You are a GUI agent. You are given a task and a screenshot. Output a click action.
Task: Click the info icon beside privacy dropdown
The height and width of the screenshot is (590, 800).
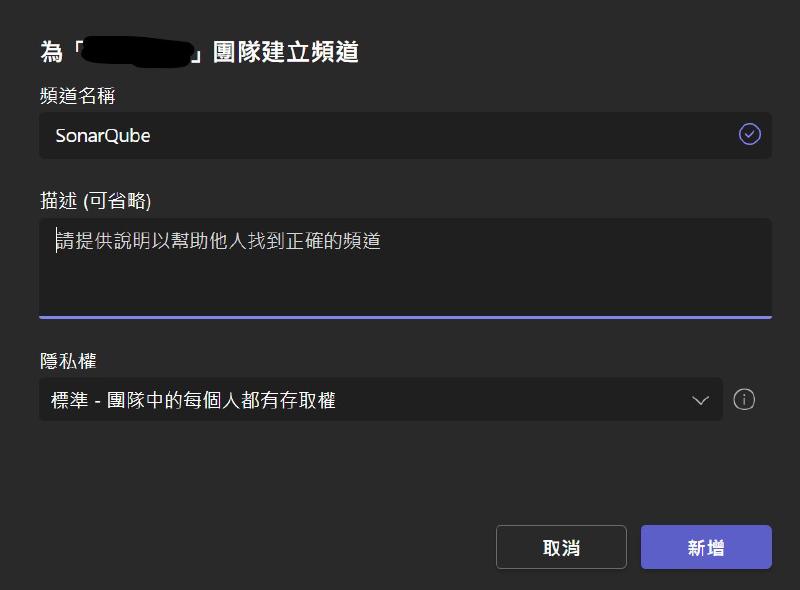pos(744,400)
